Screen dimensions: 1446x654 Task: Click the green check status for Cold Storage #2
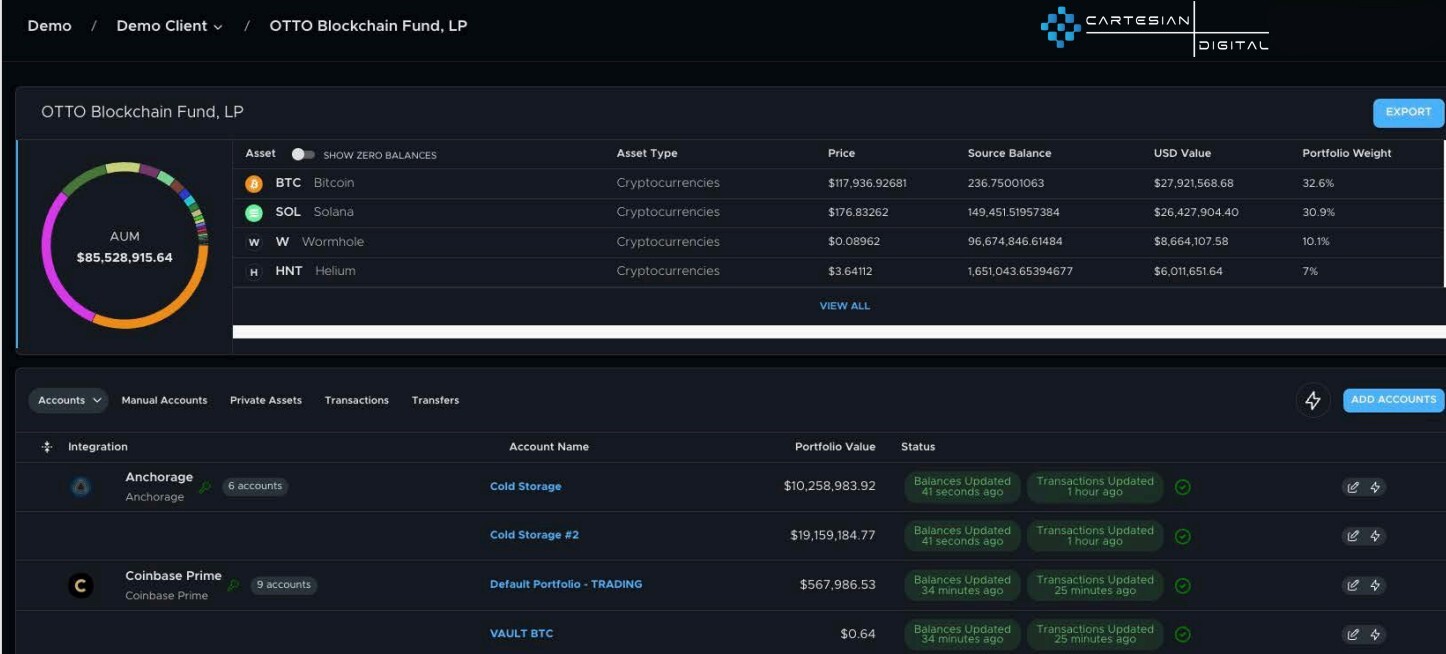point(1182,536)
